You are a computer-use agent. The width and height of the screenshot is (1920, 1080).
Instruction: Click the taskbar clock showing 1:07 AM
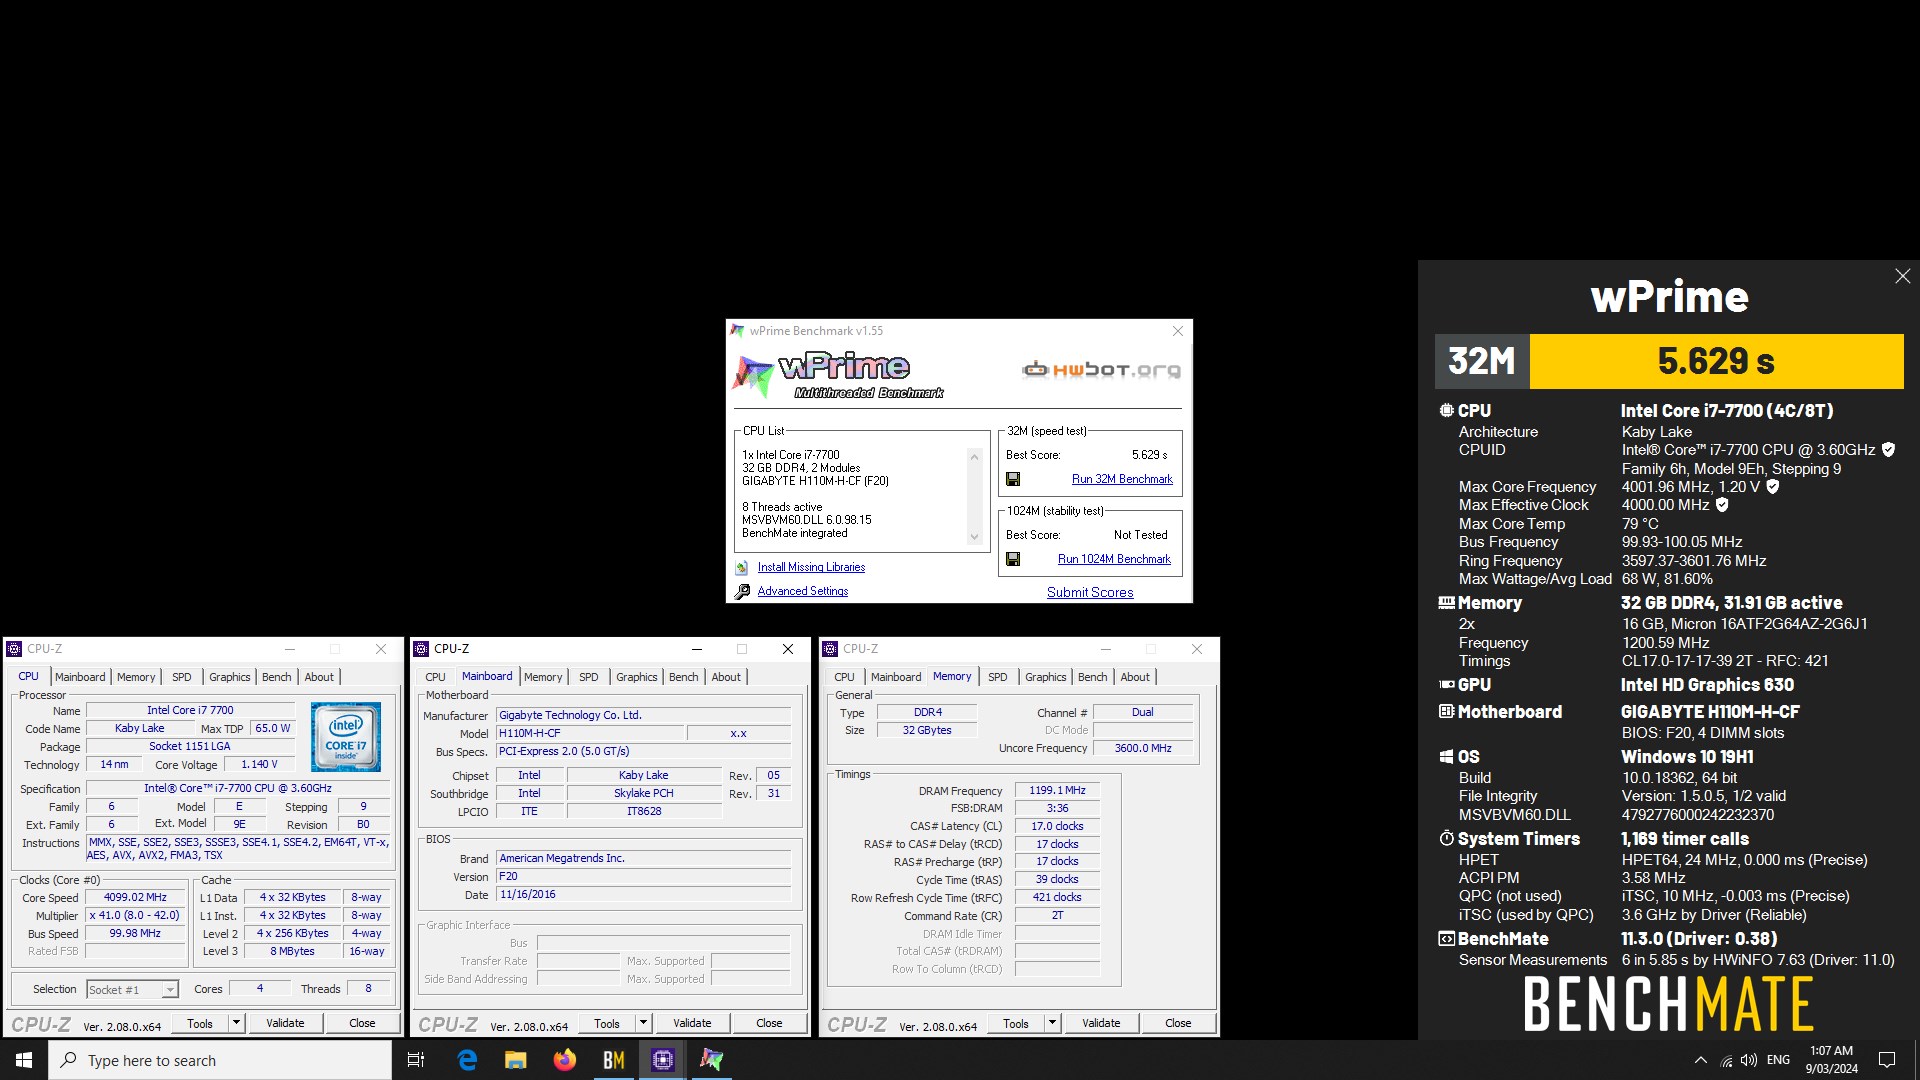pos(1831,1060)
